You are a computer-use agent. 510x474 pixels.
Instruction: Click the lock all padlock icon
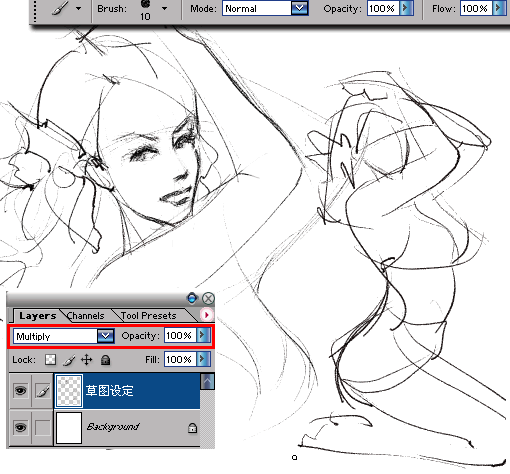click(x=105, y=360)
